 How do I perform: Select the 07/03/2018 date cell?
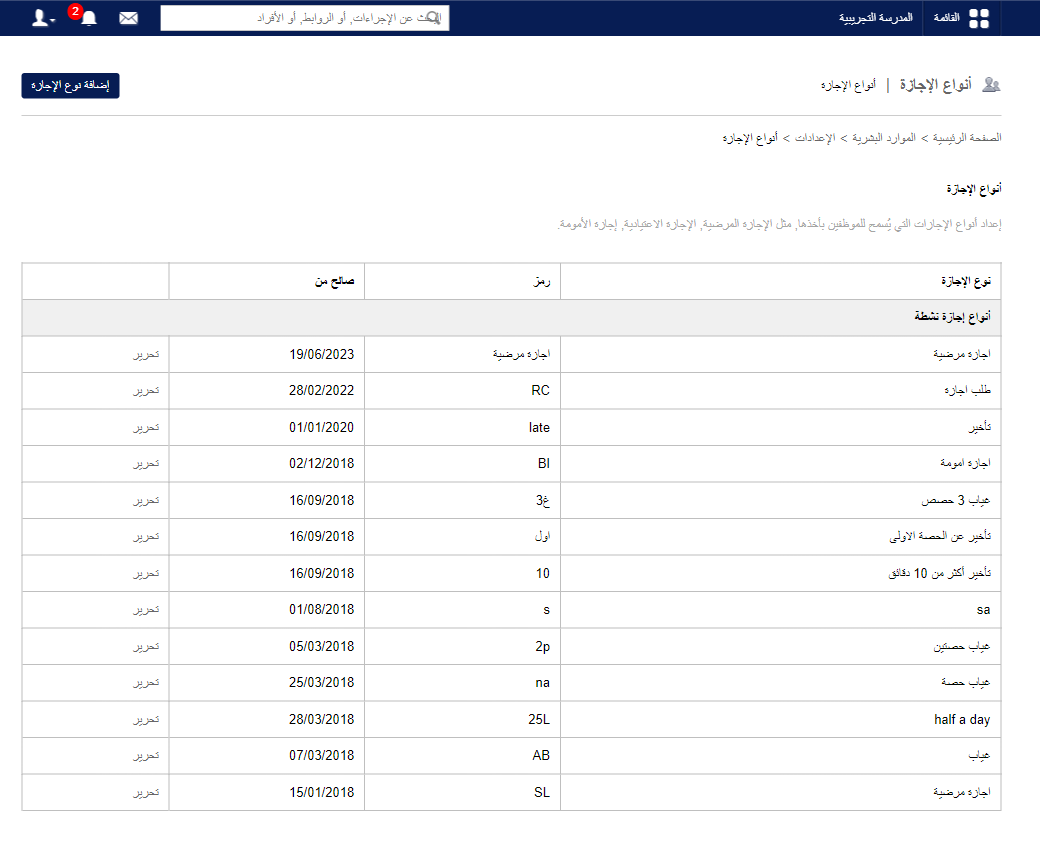click(x=267, y=755)
